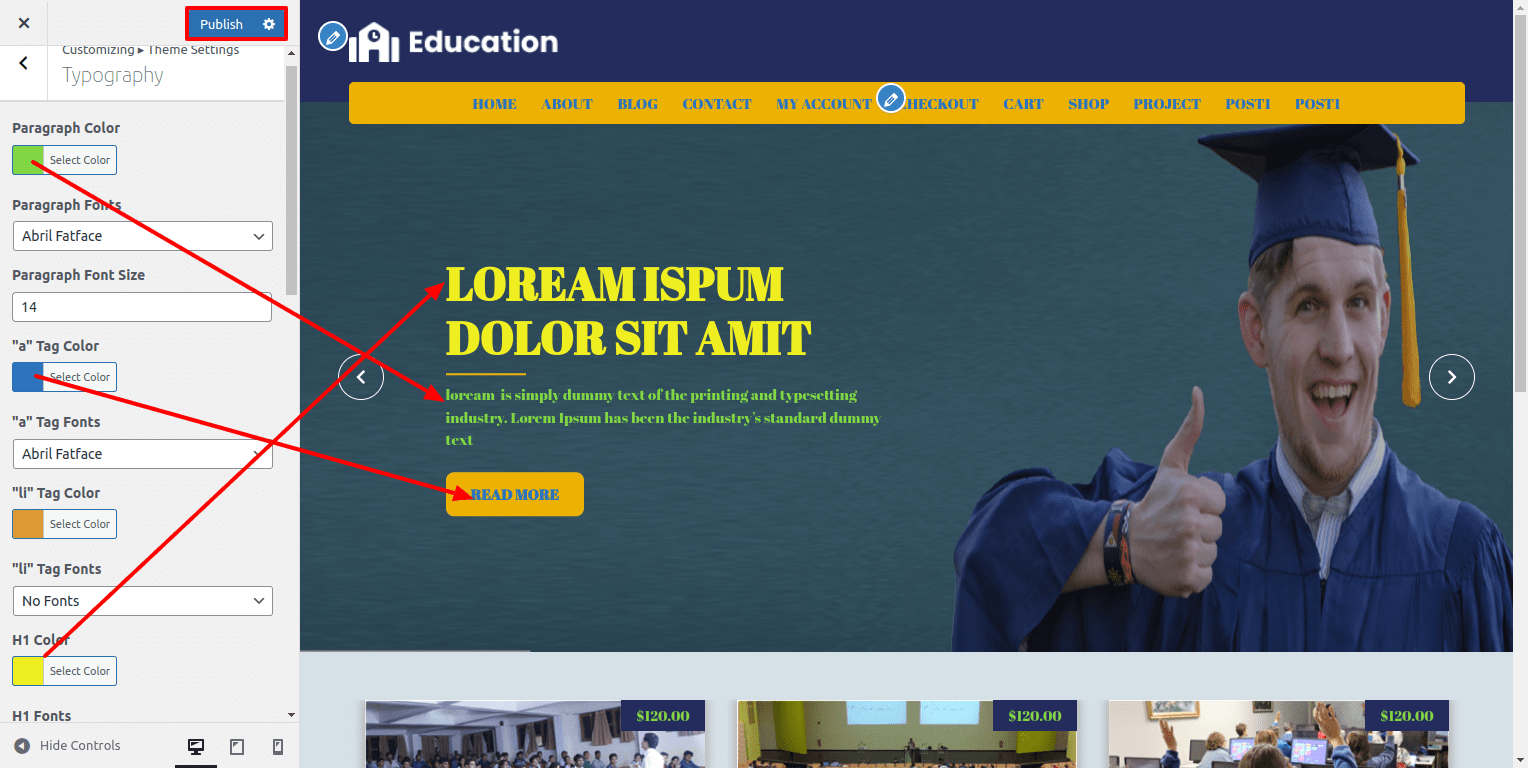Click the READ MORE button

tap(514, 494)
